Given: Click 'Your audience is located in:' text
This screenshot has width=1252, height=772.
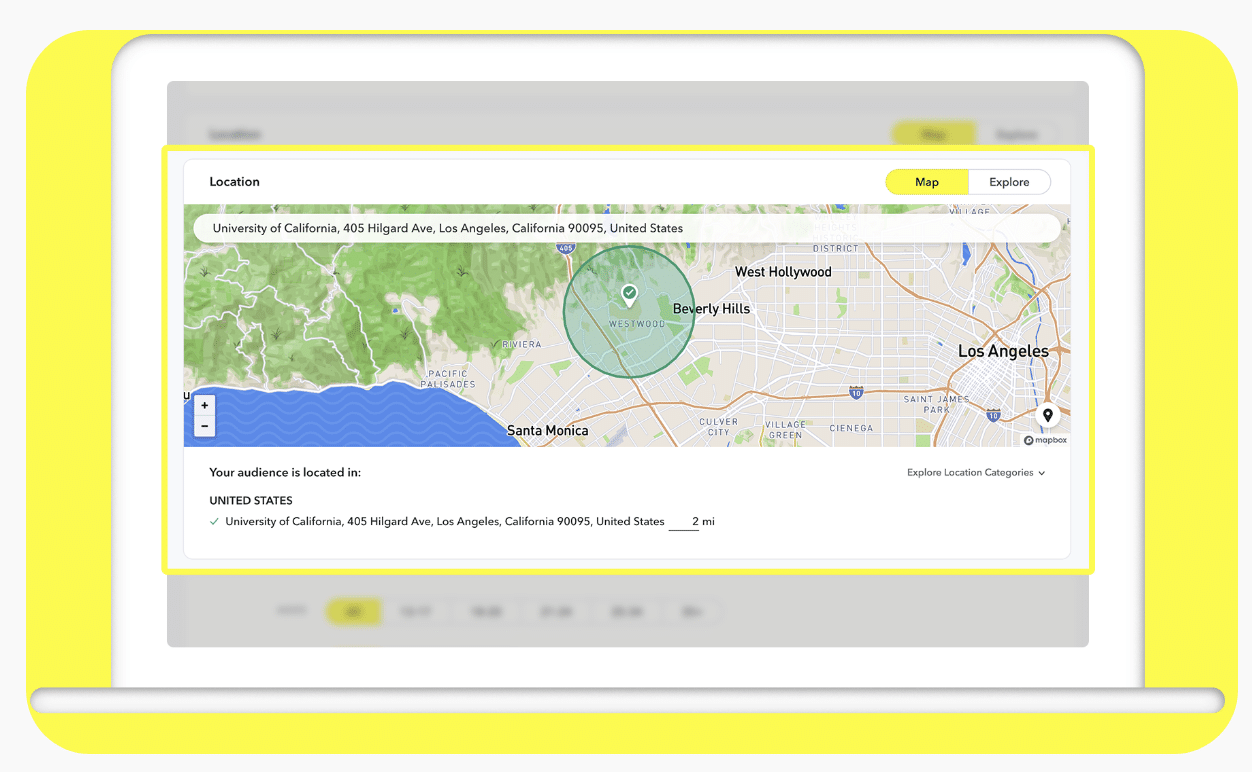Looking at the screenshot, I should coord(285,473).
